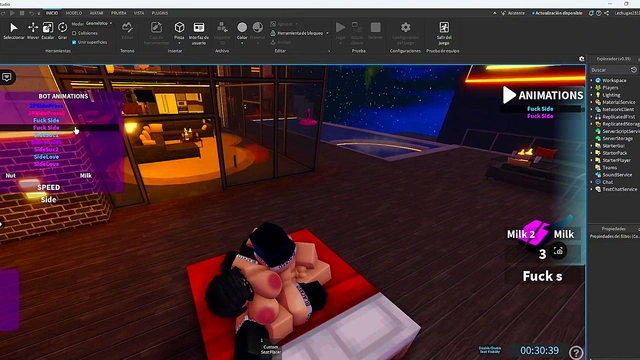Toggle the Colisiones checkbox
This screenshot has width=640, height=360.
pos(74,33)
